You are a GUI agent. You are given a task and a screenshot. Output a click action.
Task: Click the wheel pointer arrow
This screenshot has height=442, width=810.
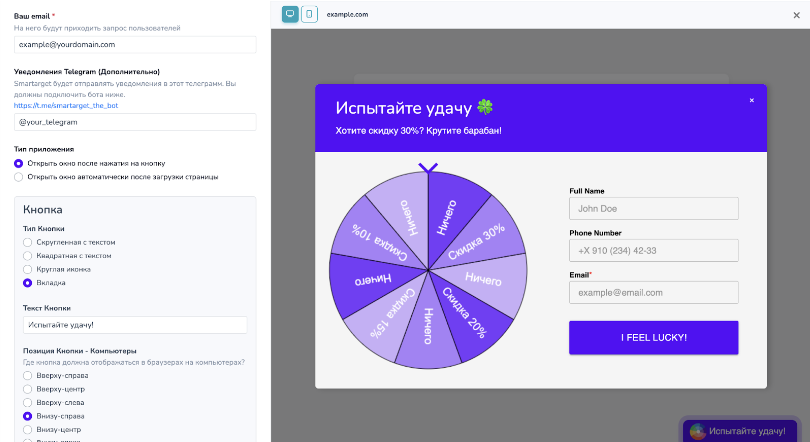428,168
